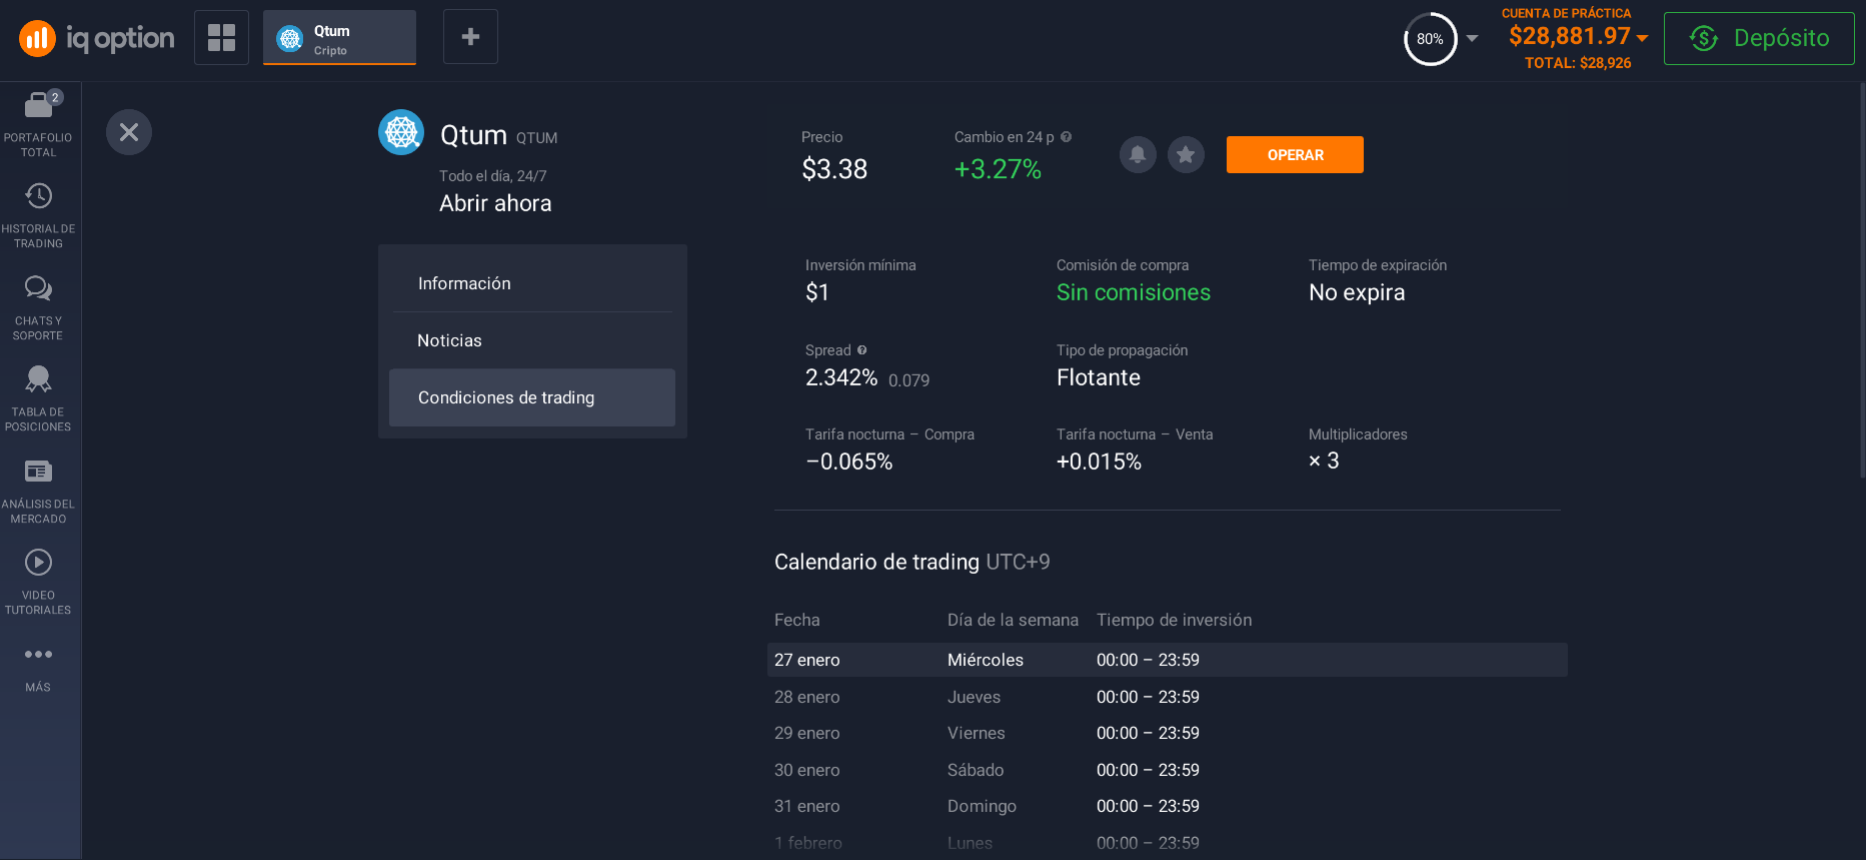
Task: Click help icon next to Spread
Action: click(862, 350)
